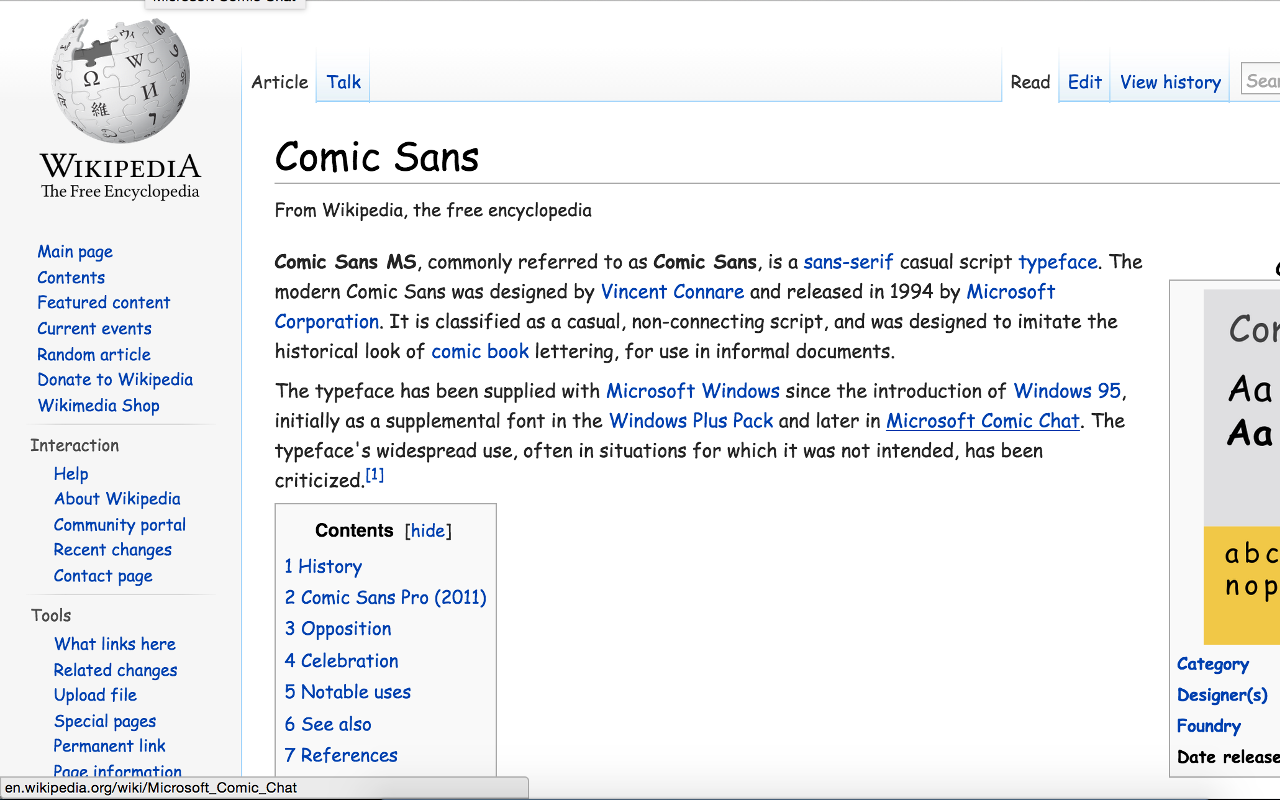The height and width of the screenshot is (800, 1280).
Task: Click the Wikipedia globe logo
Action: point(120,80)
